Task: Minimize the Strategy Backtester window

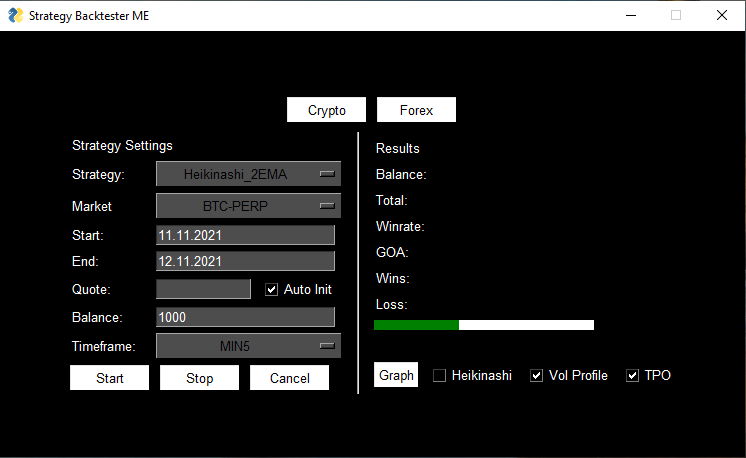Action: (x=630, y=15)
